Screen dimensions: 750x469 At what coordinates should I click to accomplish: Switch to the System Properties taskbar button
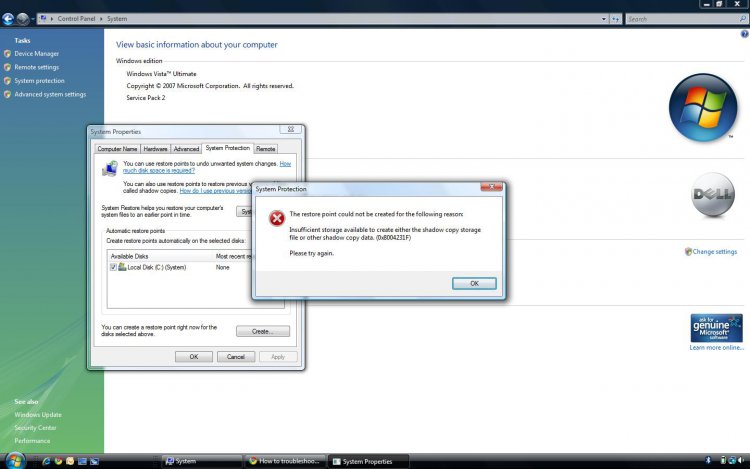369,461
